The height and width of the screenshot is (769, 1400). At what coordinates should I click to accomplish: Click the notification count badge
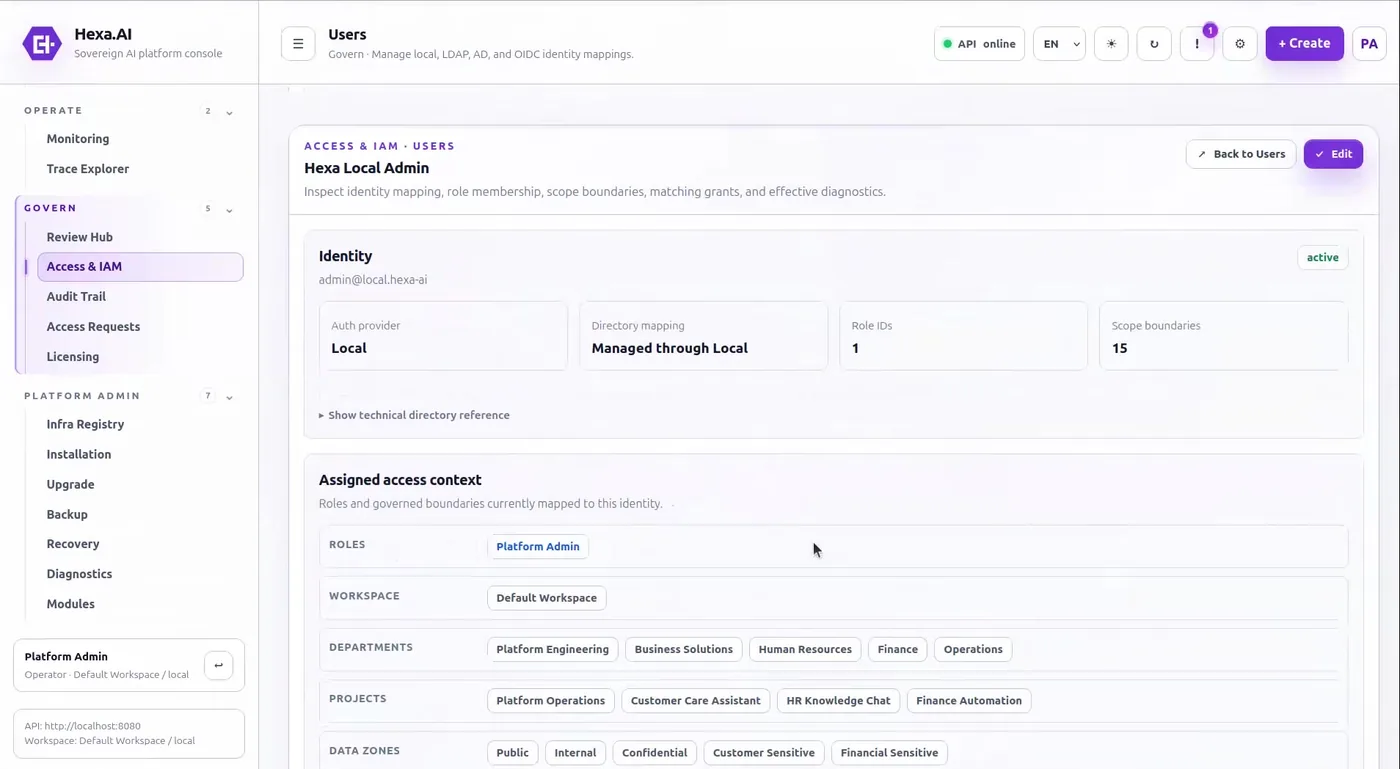point(1210,31)
